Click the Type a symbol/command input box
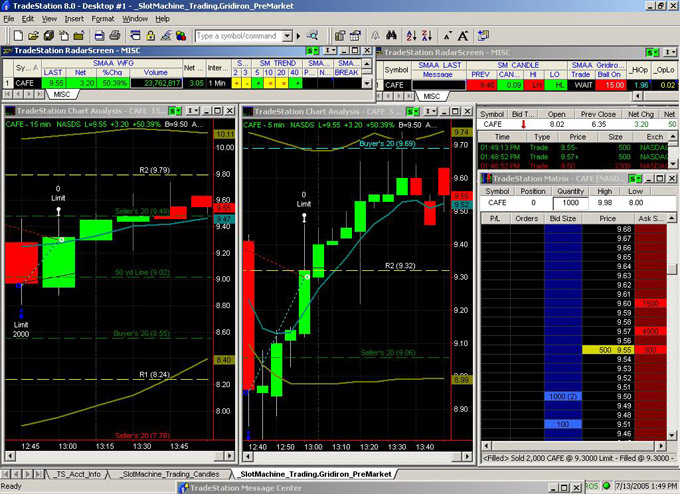The image size is (680, 494). (239, 36)
